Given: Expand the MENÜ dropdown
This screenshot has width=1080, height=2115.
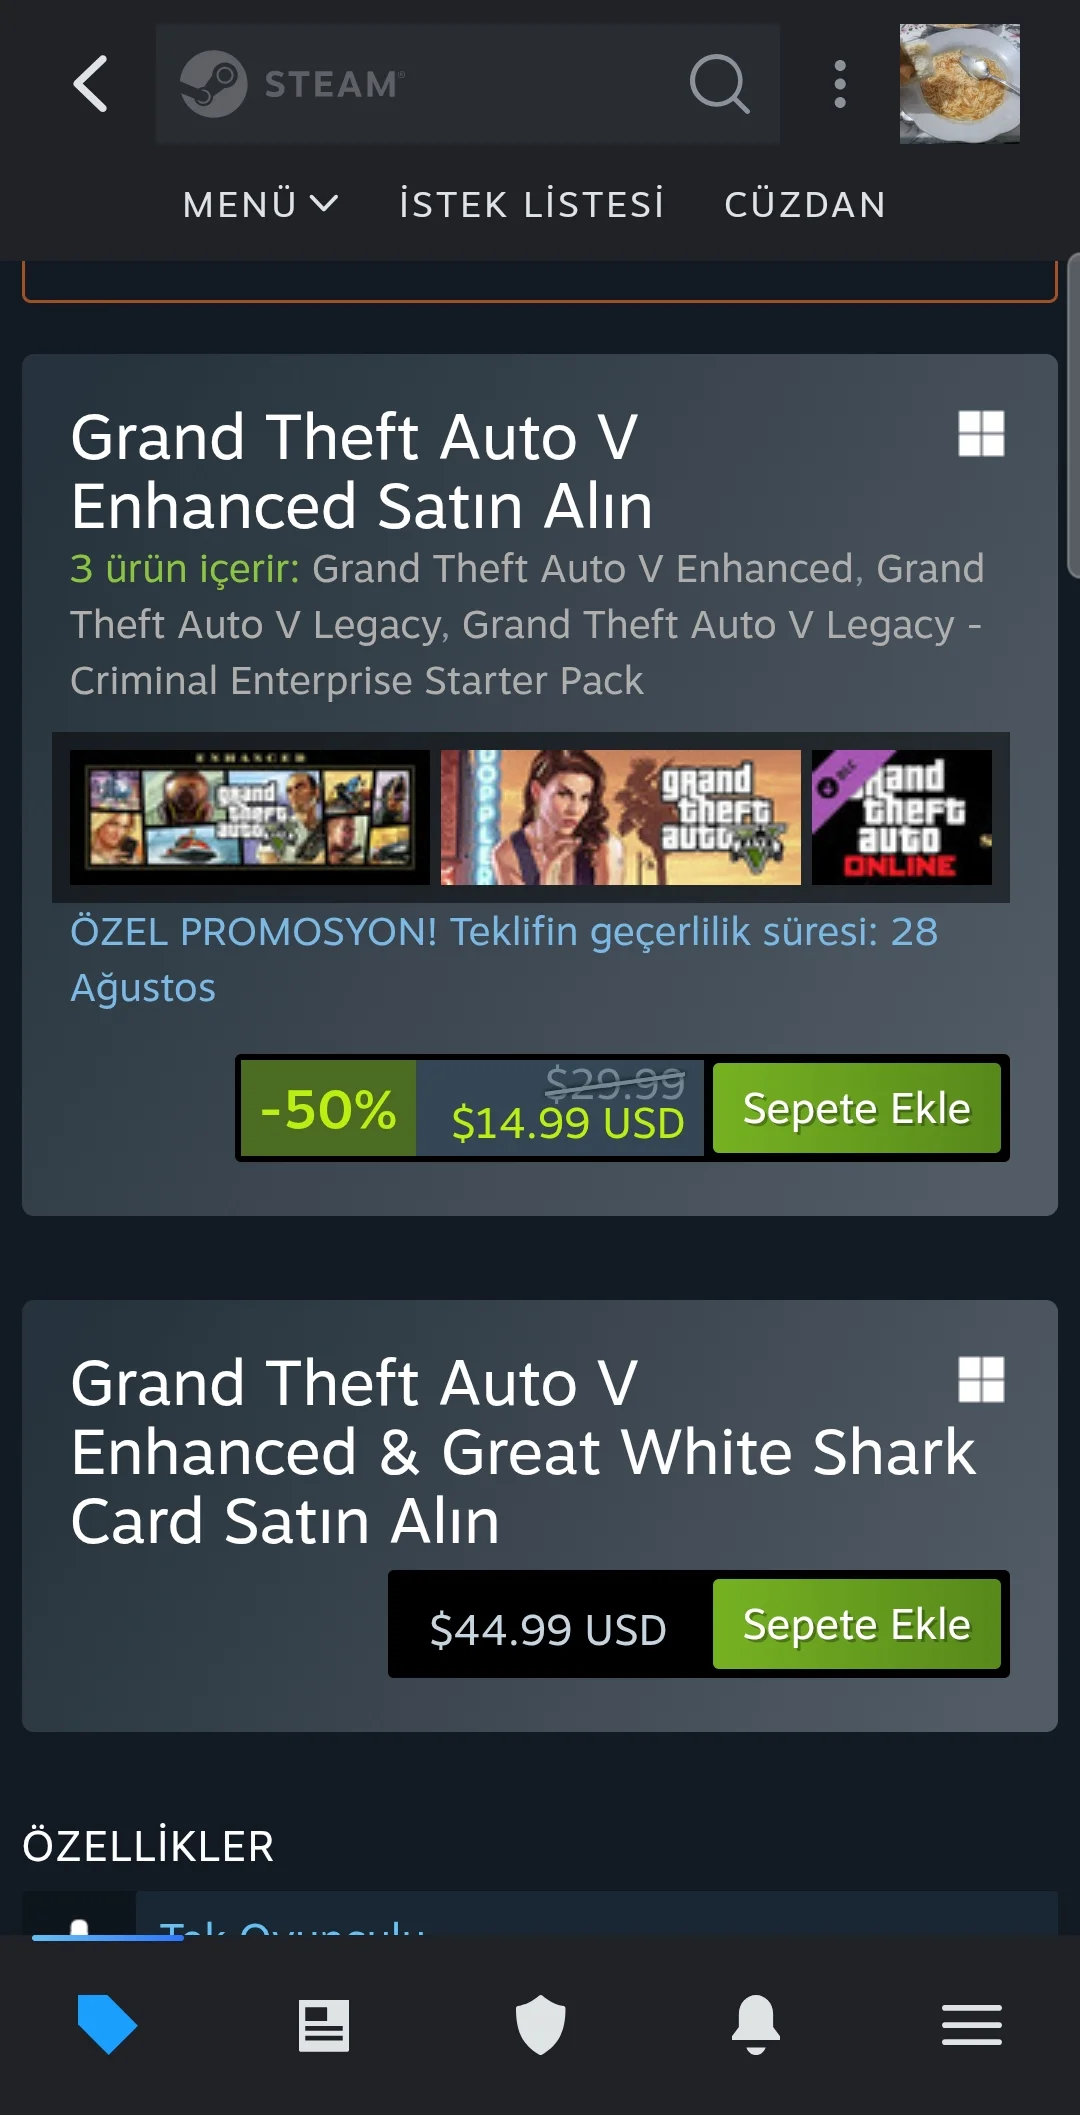Looking at the screenshot, I should click(x=260, y=204).
